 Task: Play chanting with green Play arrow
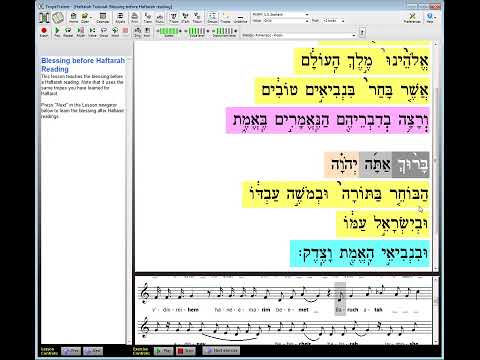[57, 32]
